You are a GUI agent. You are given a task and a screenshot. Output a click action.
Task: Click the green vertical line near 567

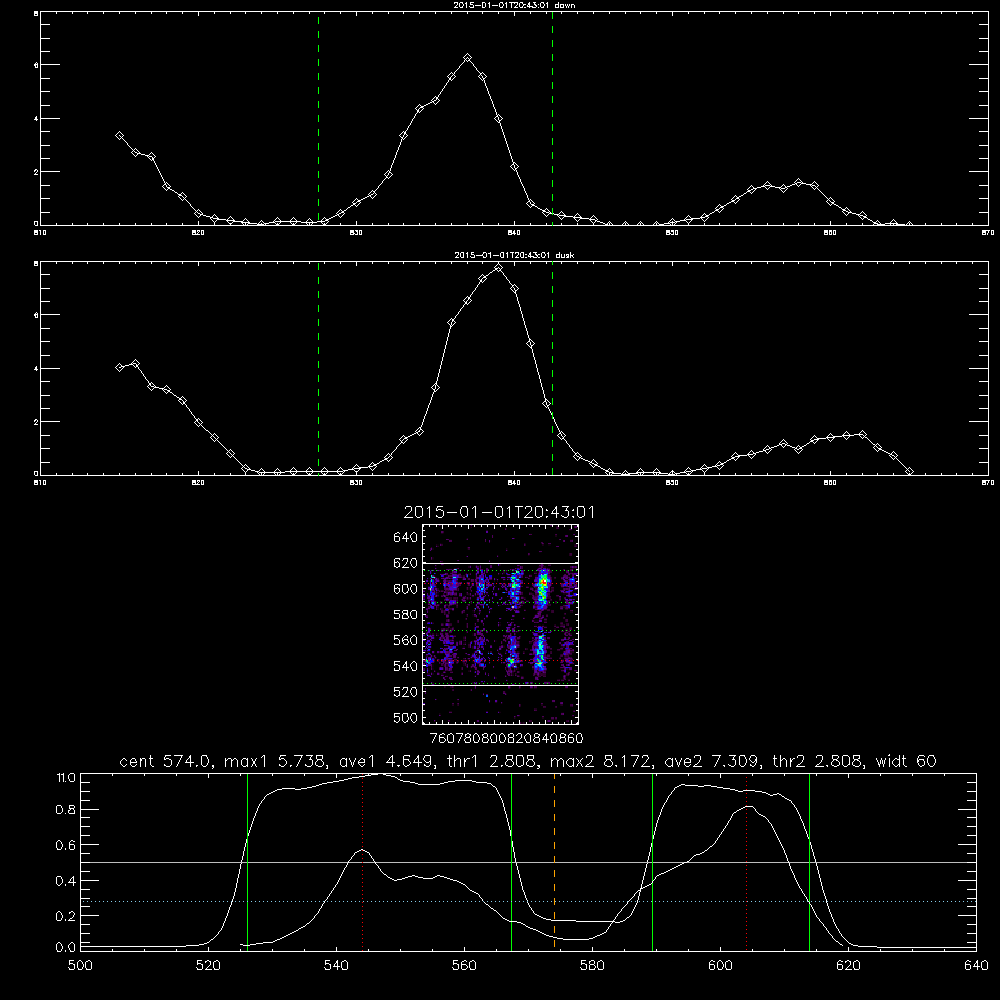coord(511,861)
